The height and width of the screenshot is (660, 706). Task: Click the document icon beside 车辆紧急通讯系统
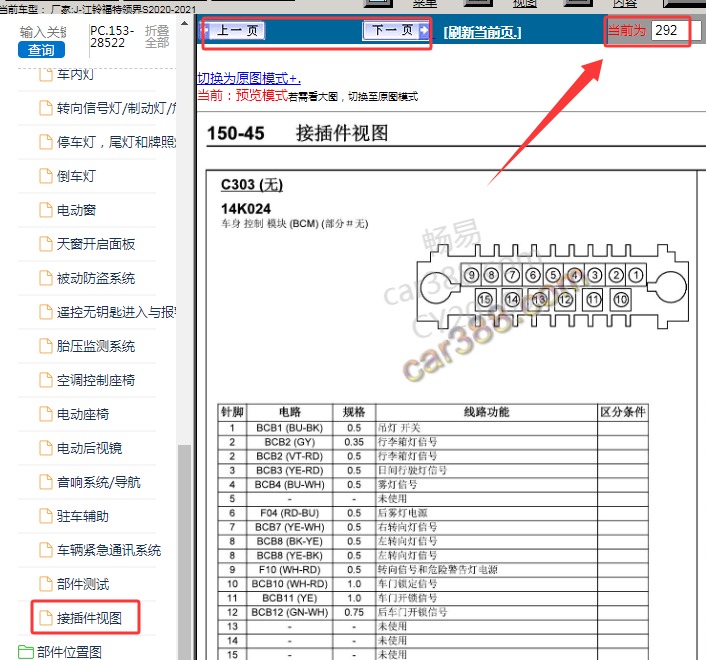(45, 550)
